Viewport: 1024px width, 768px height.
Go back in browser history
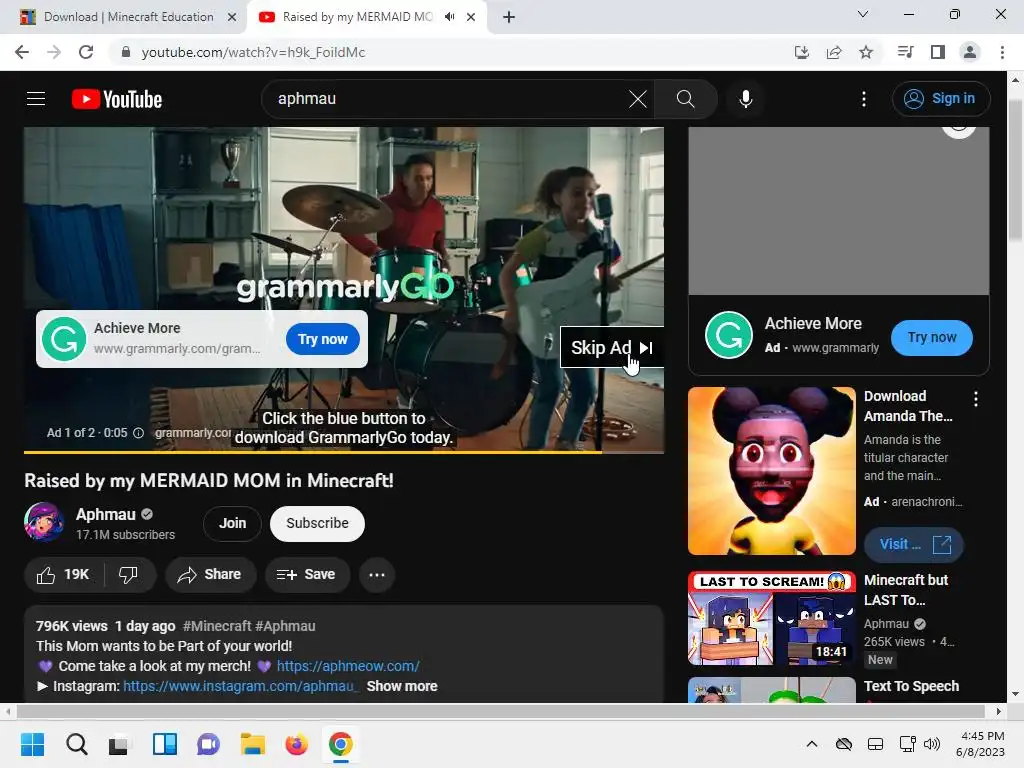[x=22, y=52]
